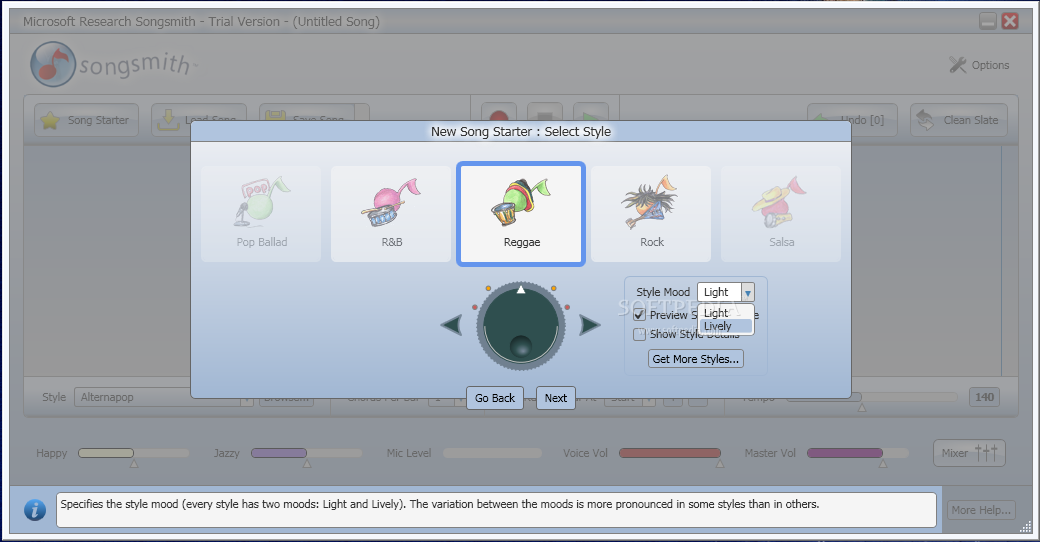The width and height of the screenshot is (1040, 542).
Task: Click the Stop playback button
Action: pyautogui.click(x=545, y=112)
